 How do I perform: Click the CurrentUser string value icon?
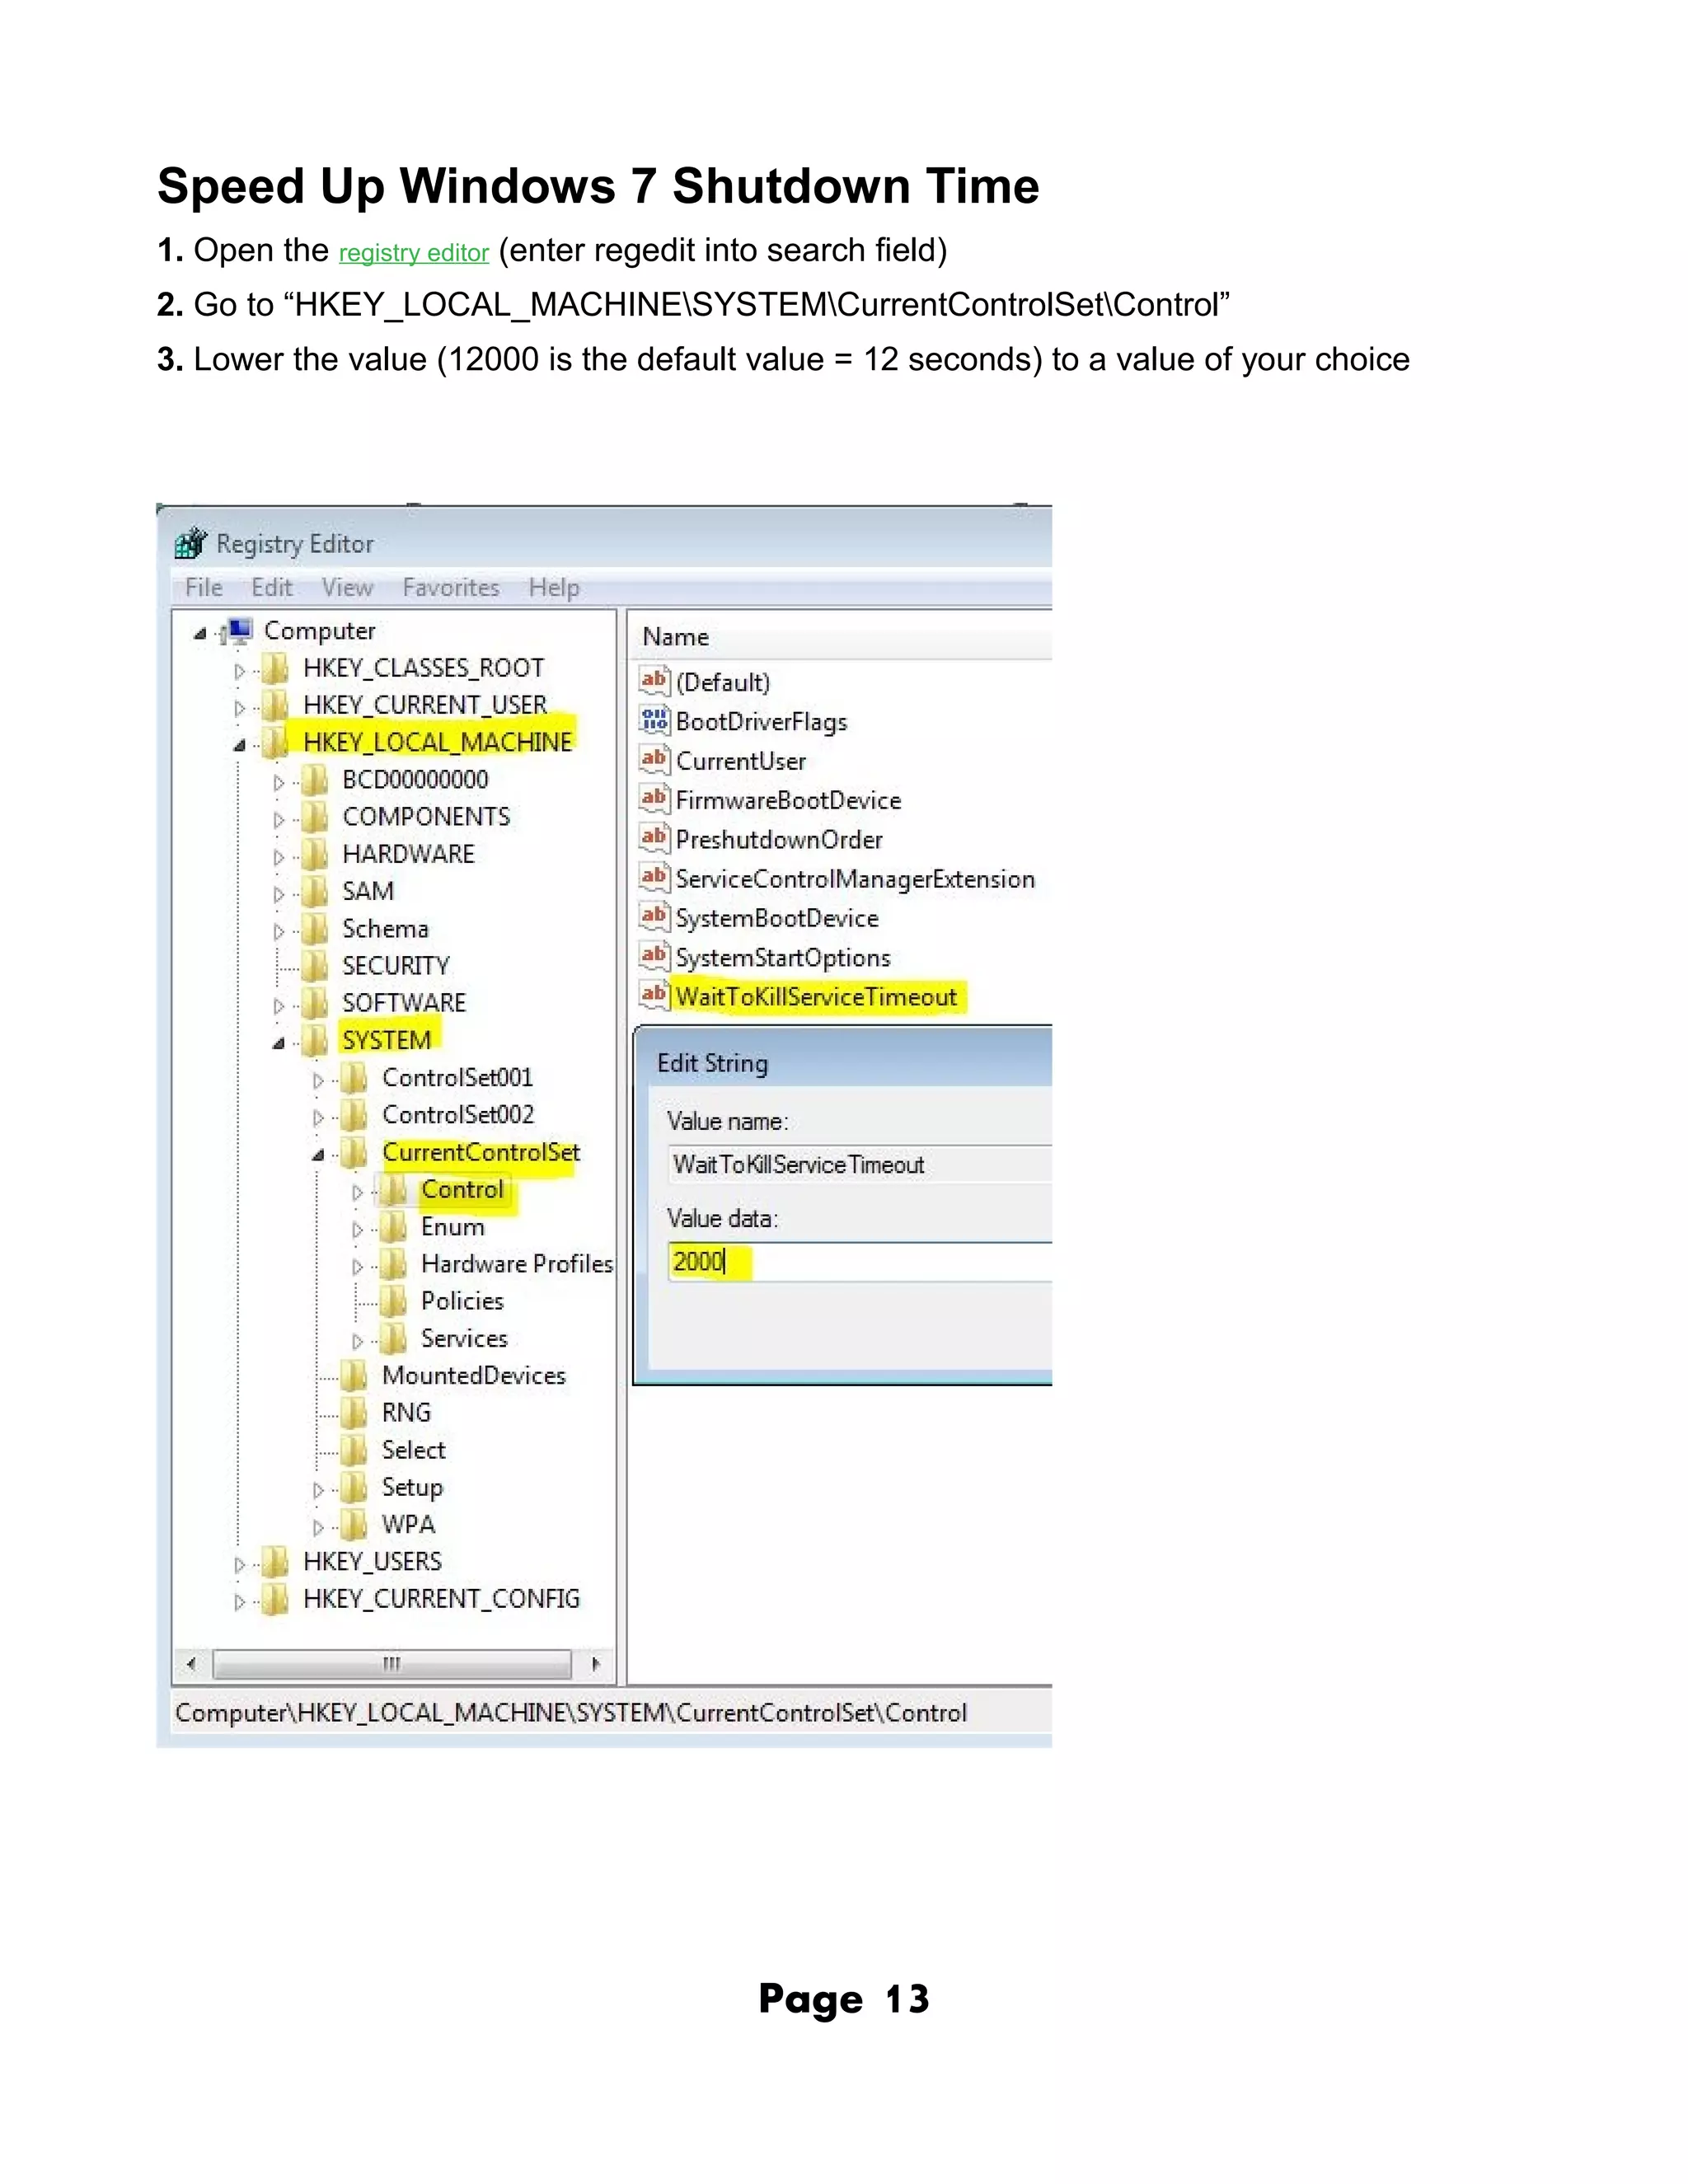click(x=654, y=758)
